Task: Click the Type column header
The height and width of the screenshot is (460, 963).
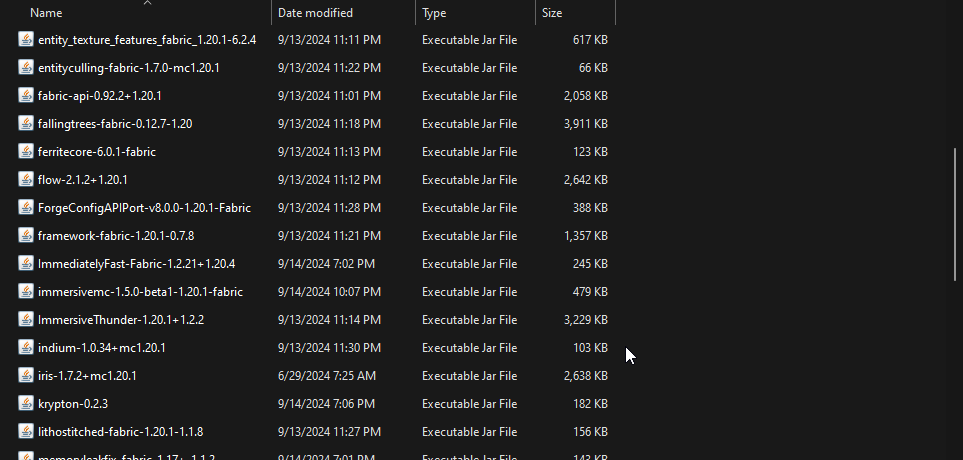Action: (435, 14)
